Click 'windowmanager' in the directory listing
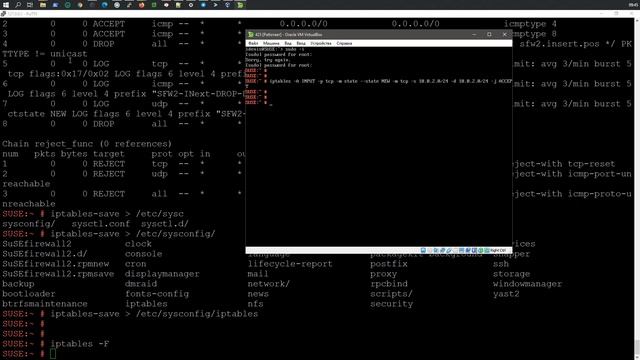The image size is (640, 360). point(527,284)
